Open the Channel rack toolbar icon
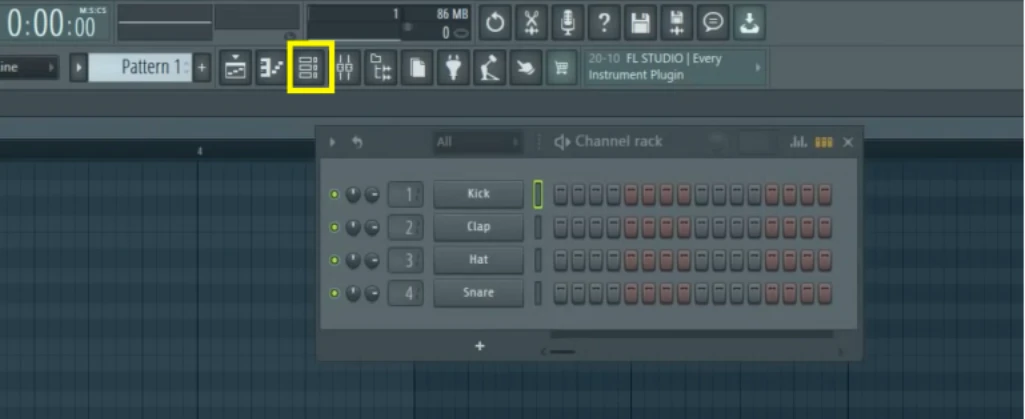1025x419 pixels. coord(309,68)
